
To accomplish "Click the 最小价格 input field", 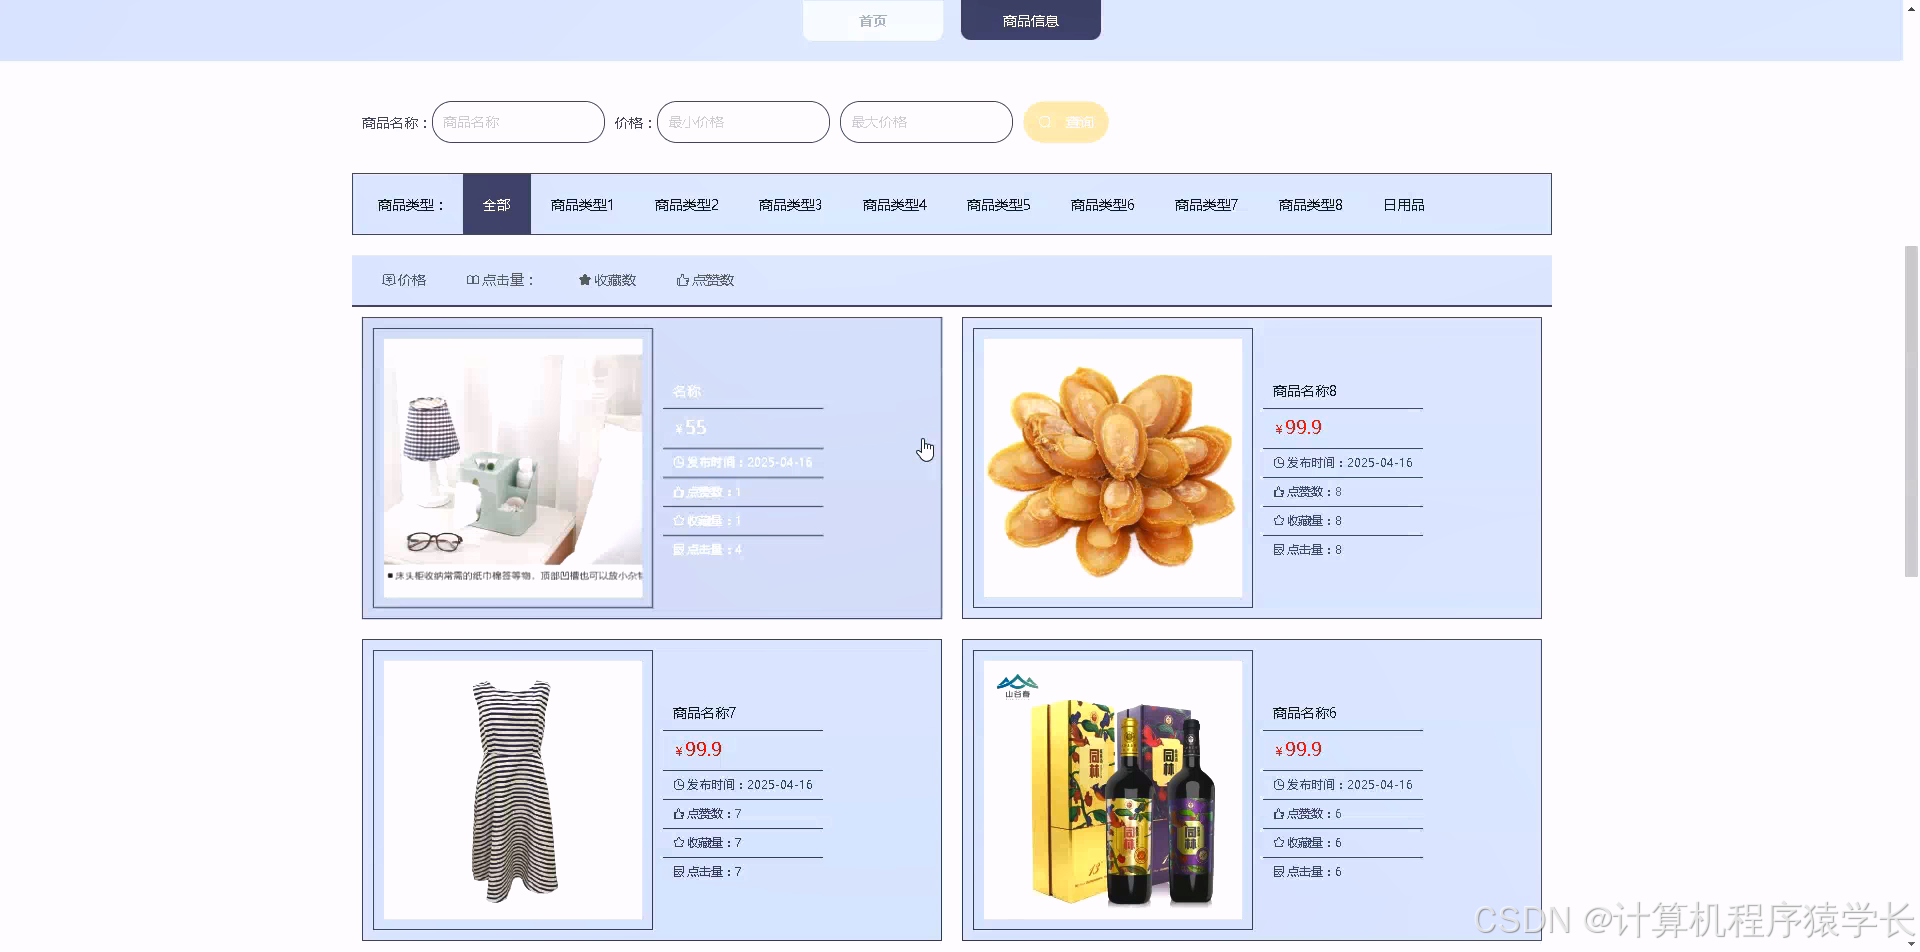I will point(743,122).
